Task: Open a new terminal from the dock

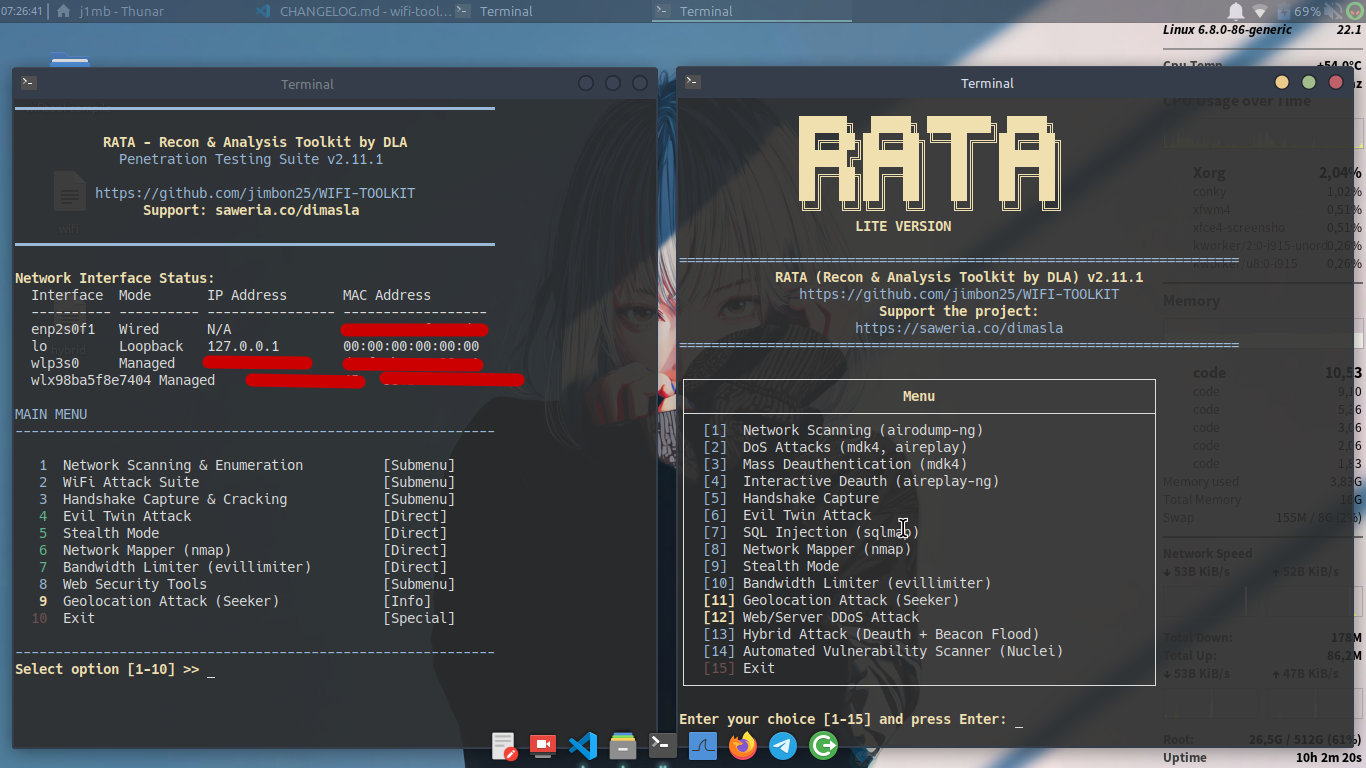Action: click(662, 745)
